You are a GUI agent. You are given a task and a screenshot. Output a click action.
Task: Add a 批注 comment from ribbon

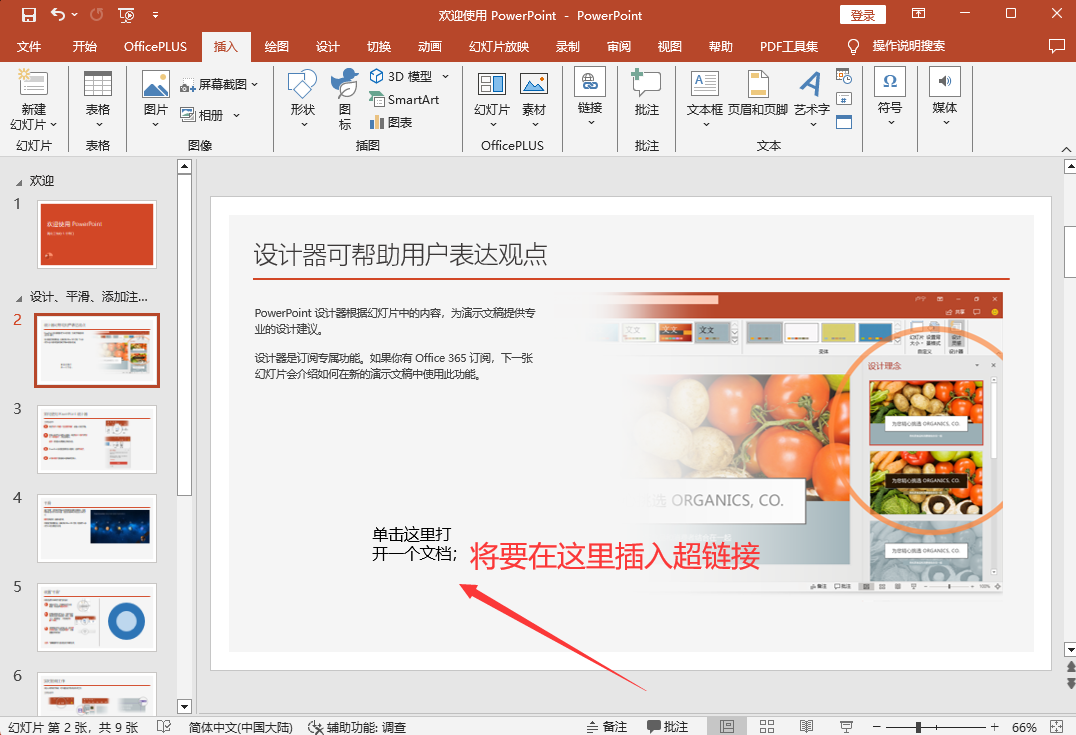pyautogui.click(x=646, y=93)
